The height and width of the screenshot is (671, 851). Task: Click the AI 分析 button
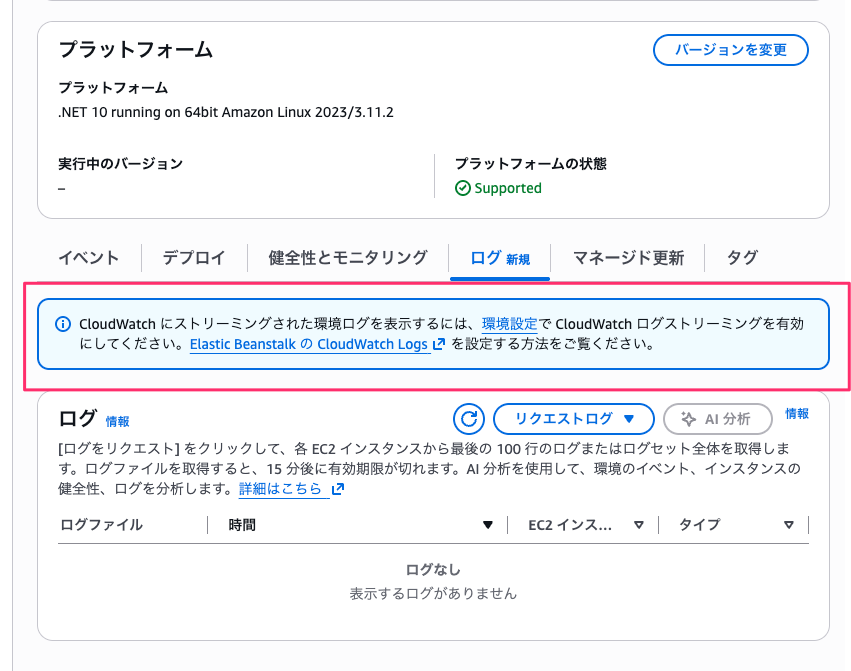click(x=717, y=419)
